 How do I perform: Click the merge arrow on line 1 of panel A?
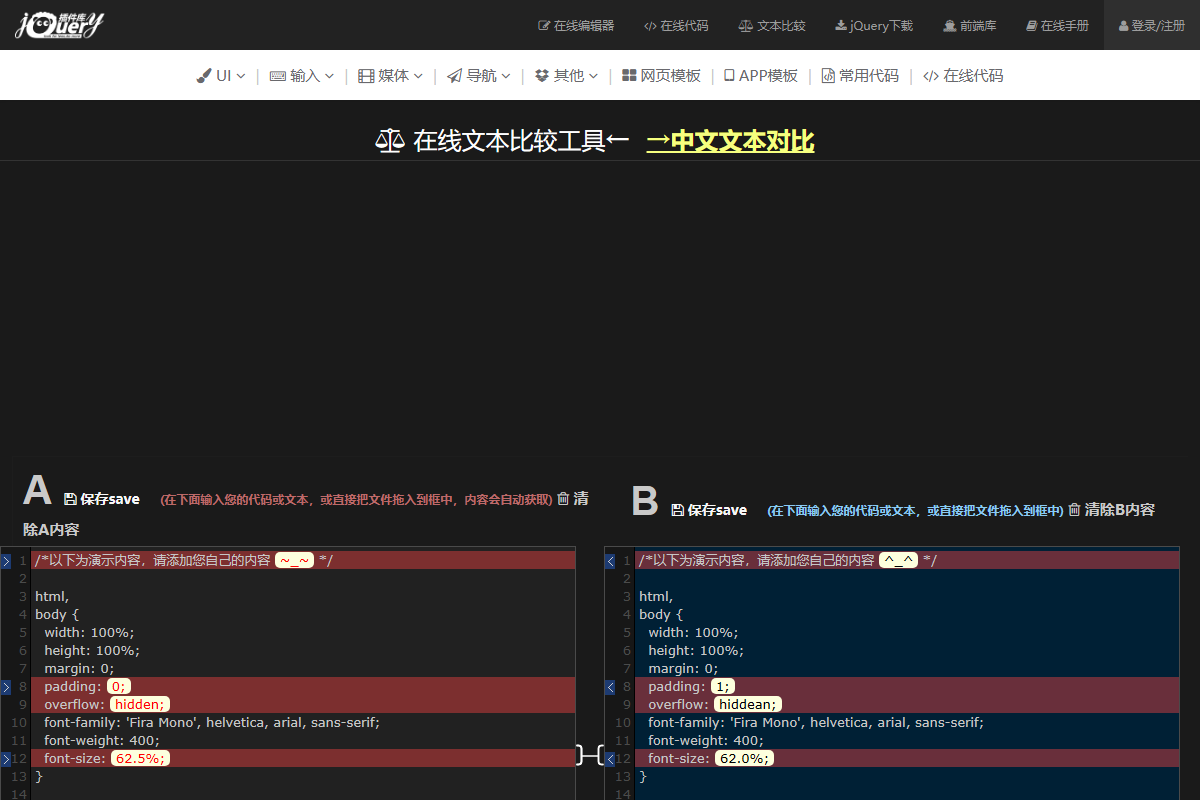click(x=6, y=560)
